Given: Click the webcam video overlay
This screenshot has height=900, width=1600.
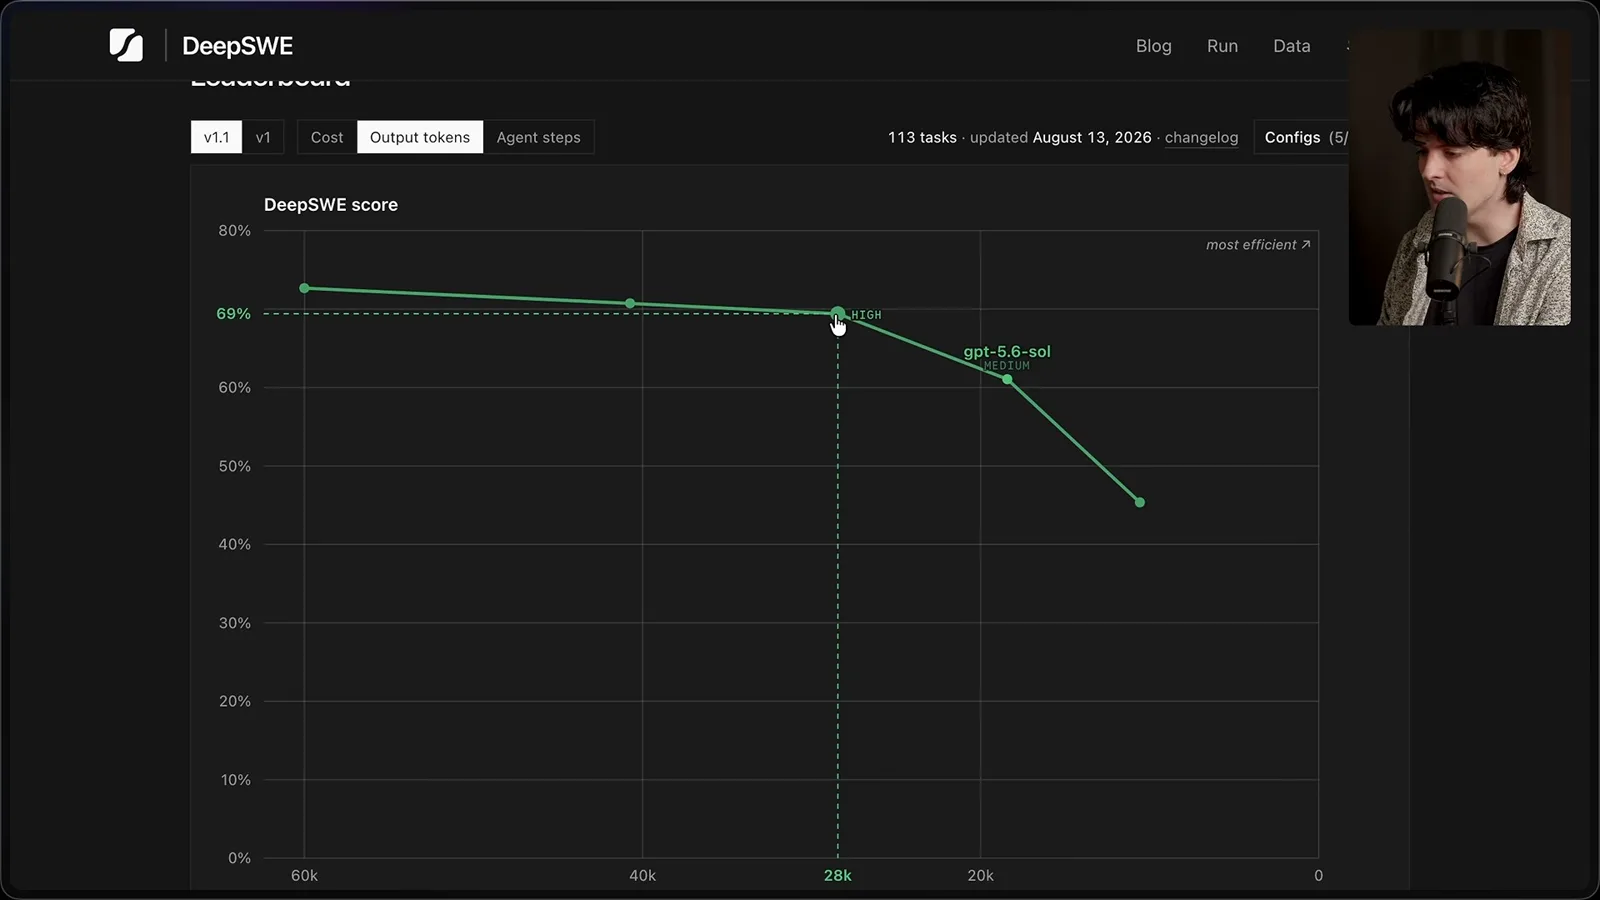Looking at the screenshot, I should click(x=1459, y=177).
